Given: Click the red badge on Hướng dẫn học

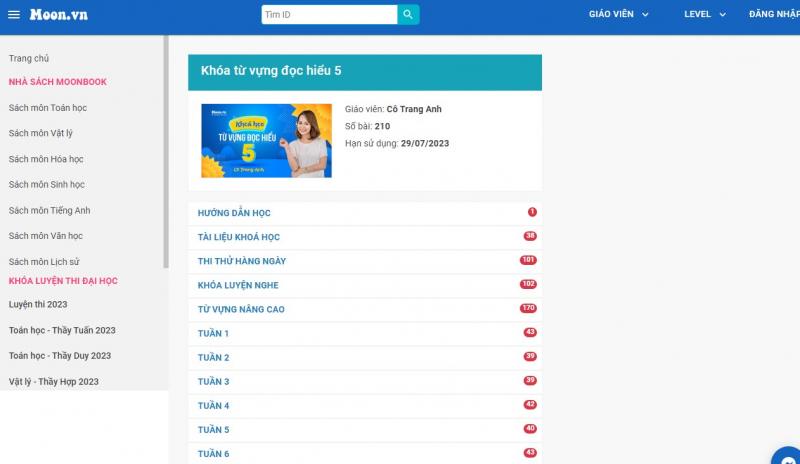Looking at the screenshot, I should (532, 212).
